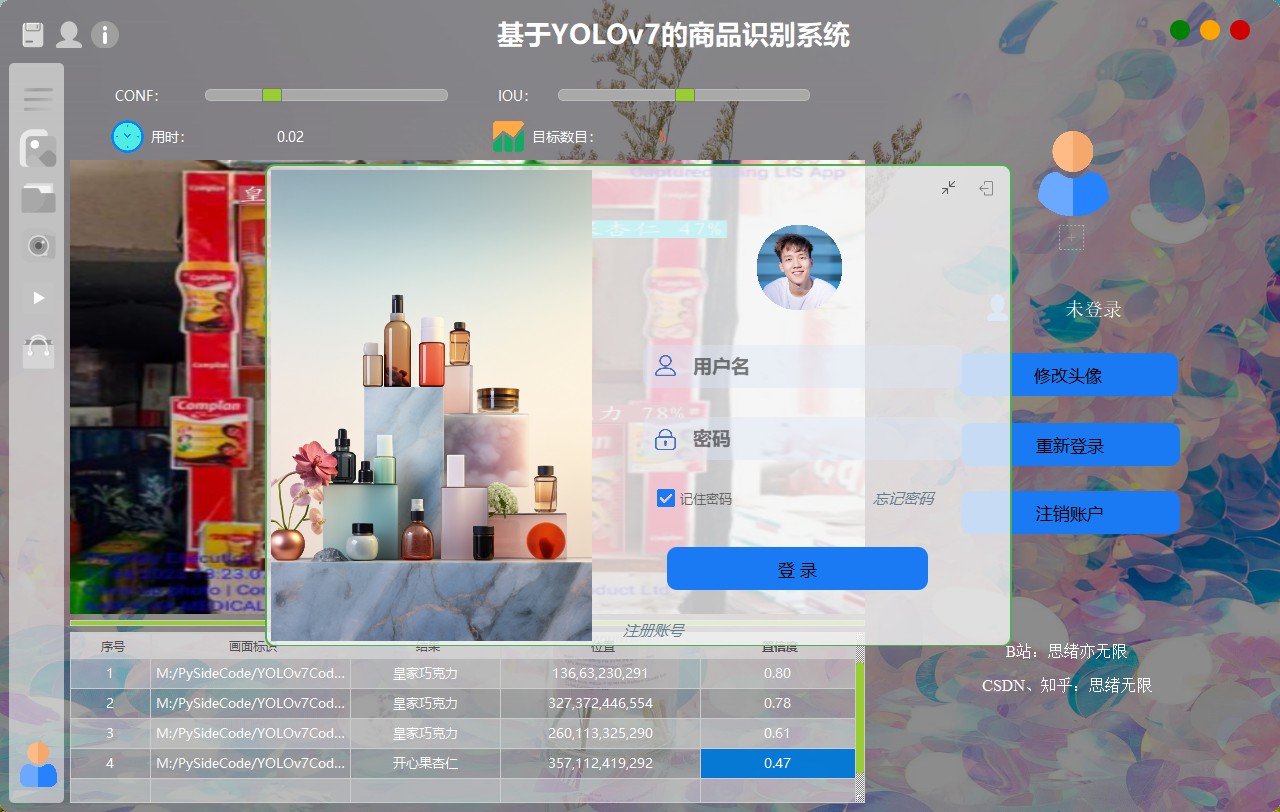
Task: Click the 修改头像 button
Action: (x=1070, y=376)
